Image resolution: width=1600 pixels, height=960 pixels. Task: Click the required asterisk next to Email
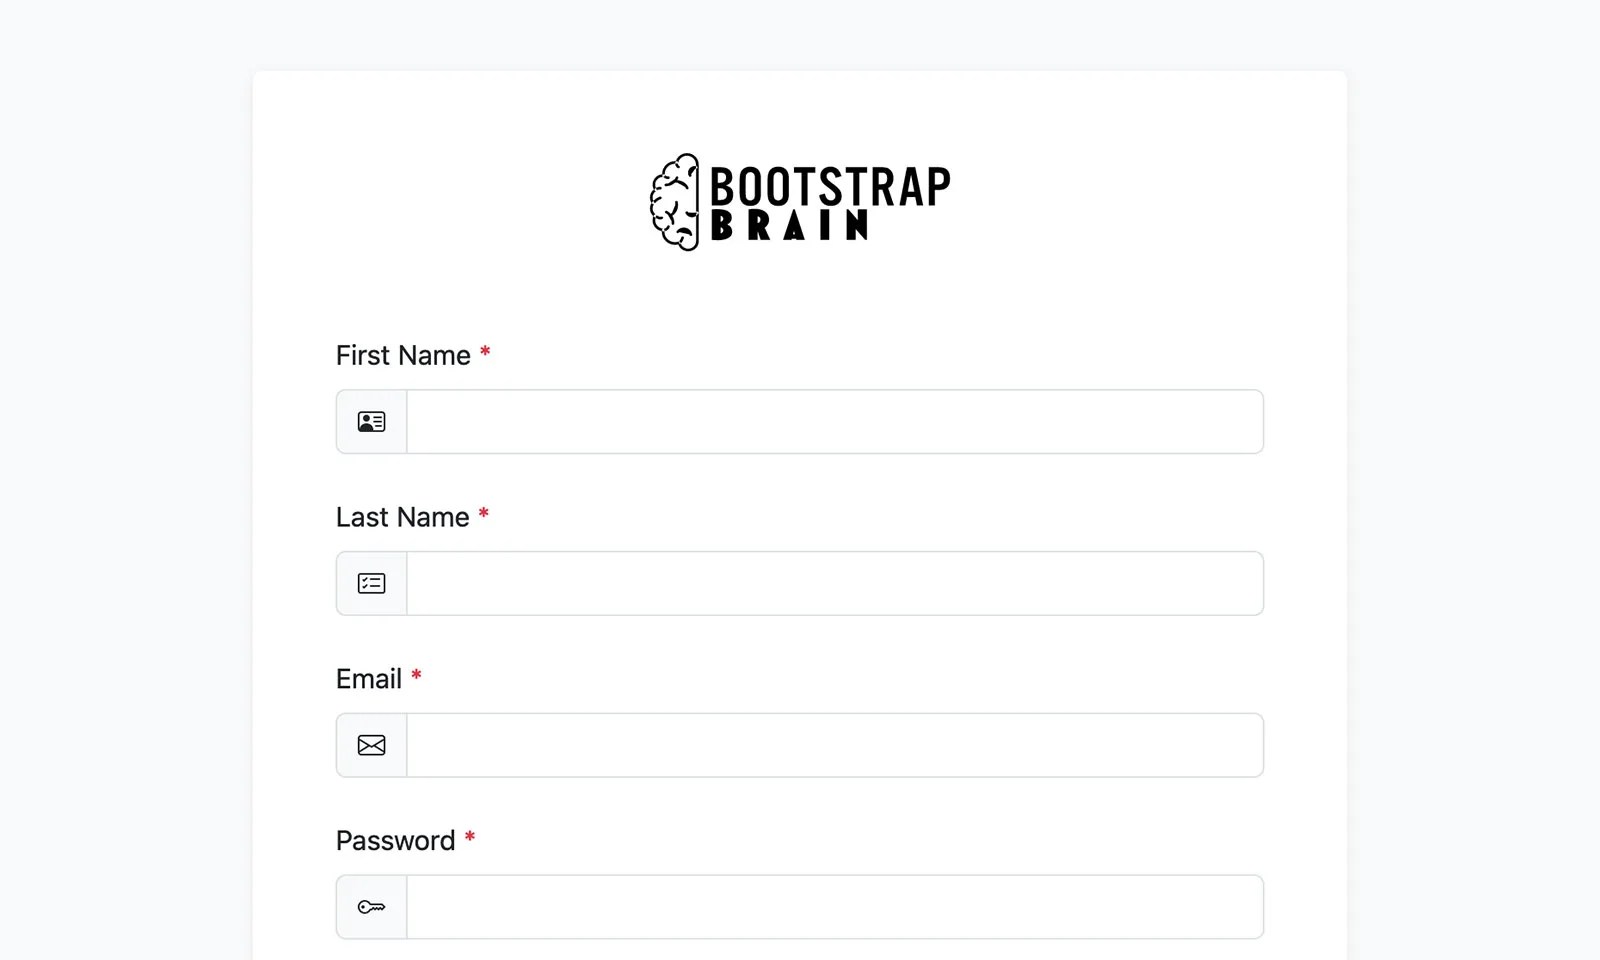[x=417, y=677]
